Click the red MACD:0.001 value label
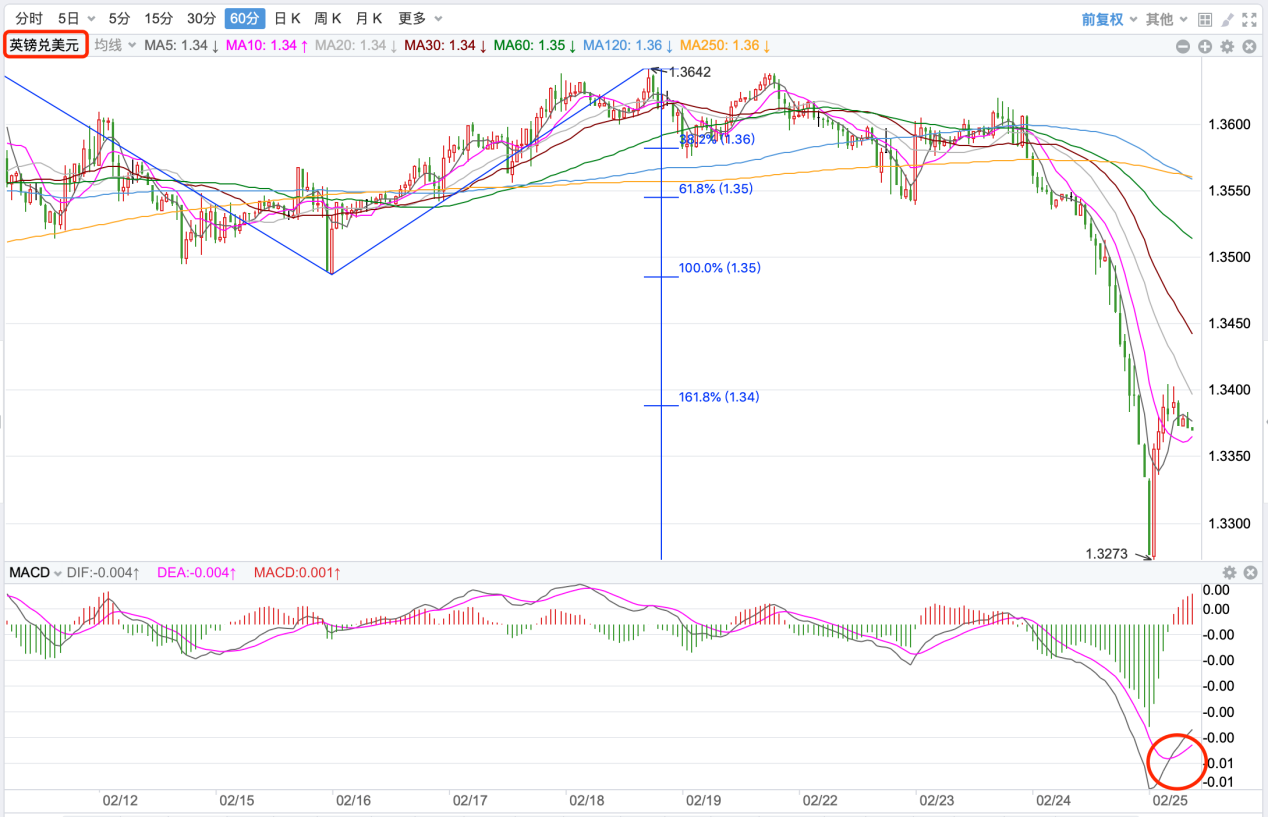 (x=297, y=572)
